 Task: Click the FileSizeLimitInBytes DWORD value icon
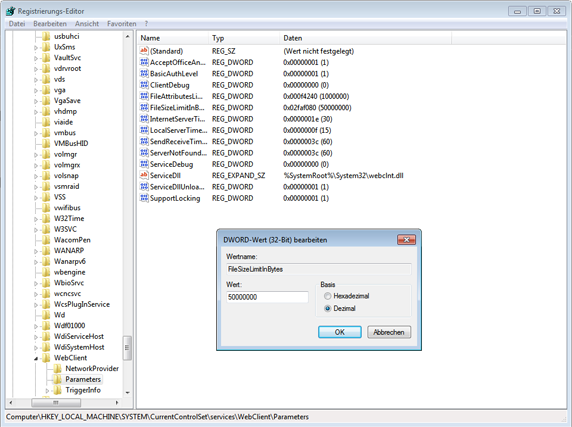tap(144, 108)
